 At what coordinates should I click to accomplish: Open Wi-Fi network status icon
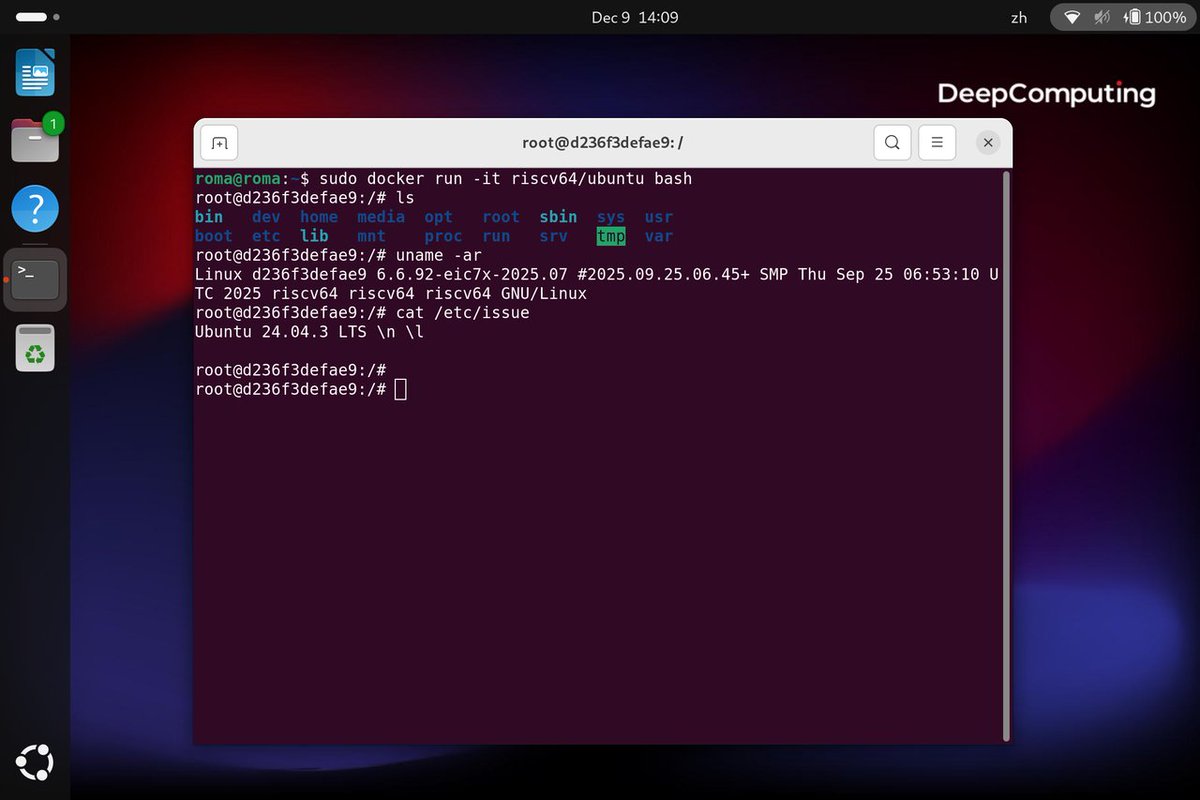tap(1073, 17)
